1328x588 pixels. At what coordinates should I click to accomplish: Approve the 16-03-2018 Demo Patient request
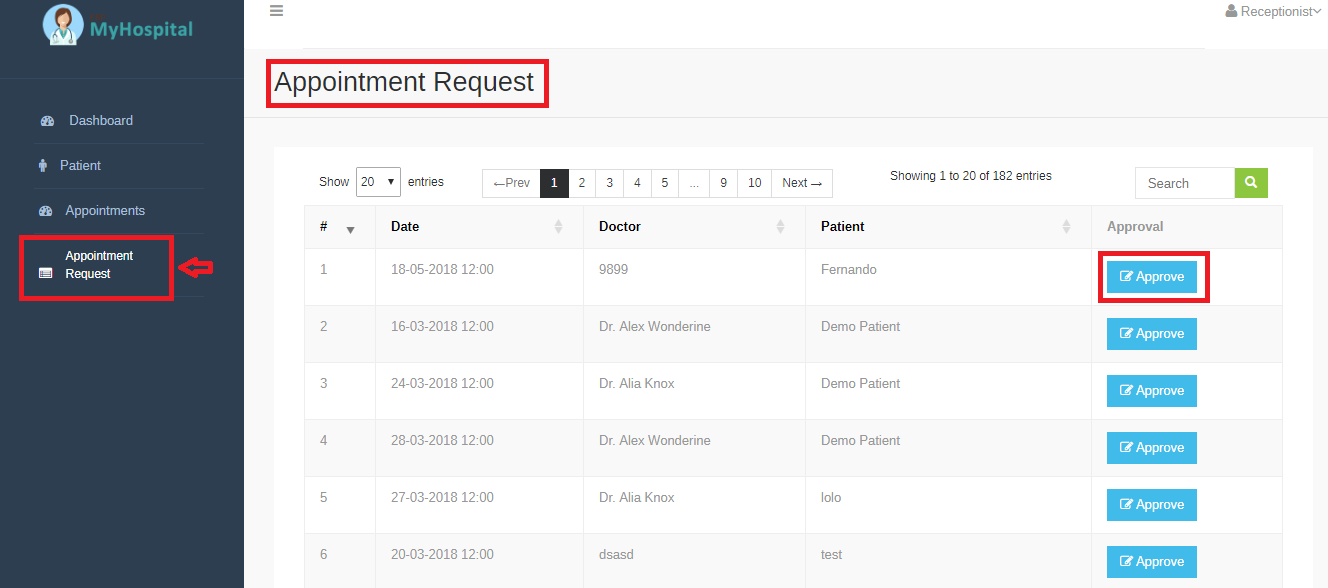pos(1152,334)
